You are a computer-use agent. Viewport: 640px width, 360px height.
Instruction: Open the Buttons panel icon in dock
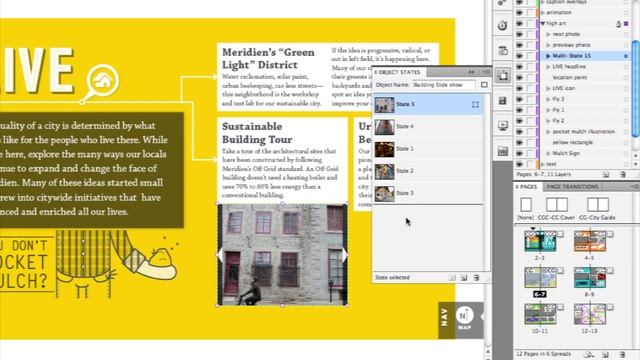click(502, 51)
